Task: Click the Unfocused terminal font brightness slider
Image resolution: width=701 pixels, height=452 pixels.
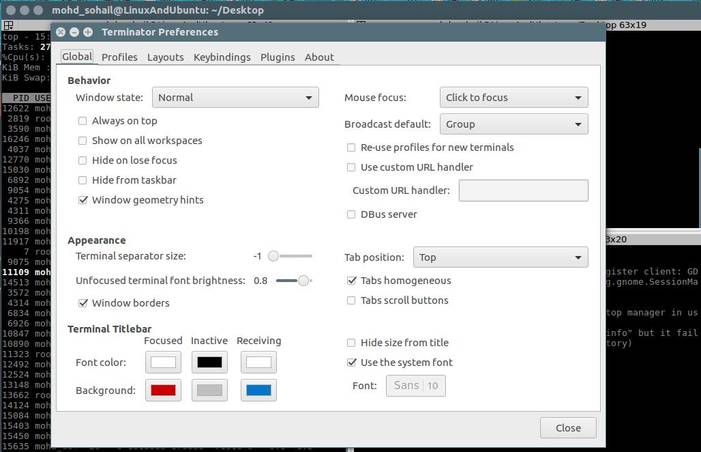Action: click(x=293, y=281)
